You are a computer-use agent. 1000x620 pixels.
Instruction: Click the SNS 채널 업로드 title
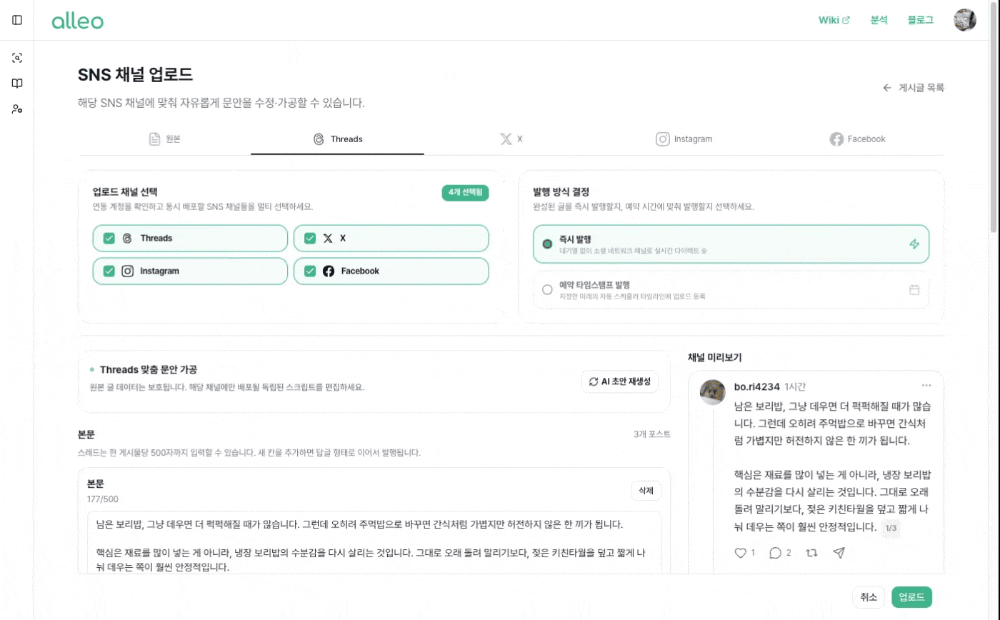click(x=135, y=75)
